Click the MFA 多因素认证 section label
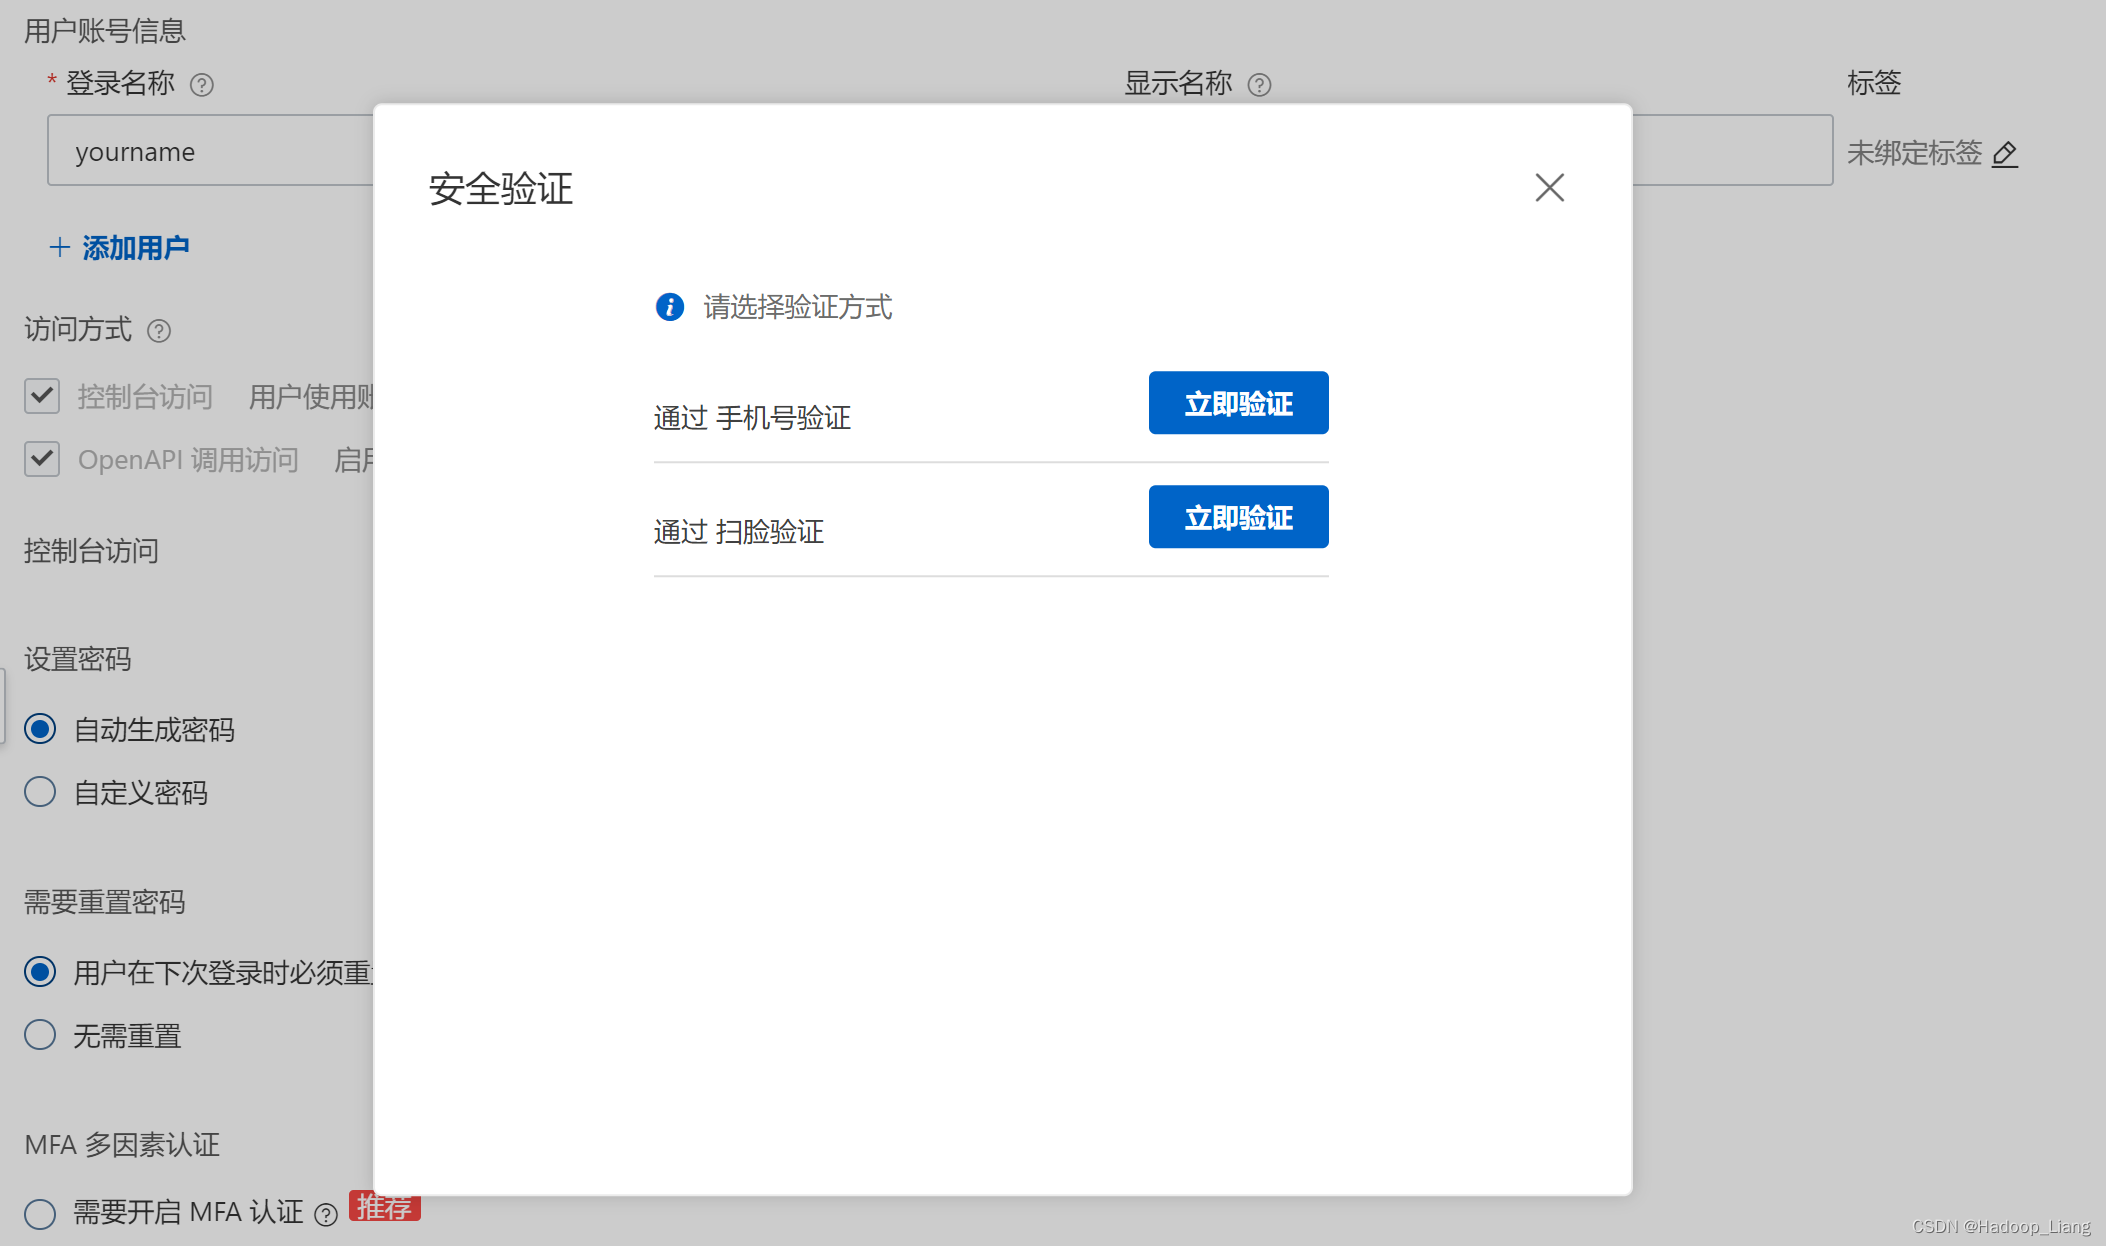 click(122, 1145)
